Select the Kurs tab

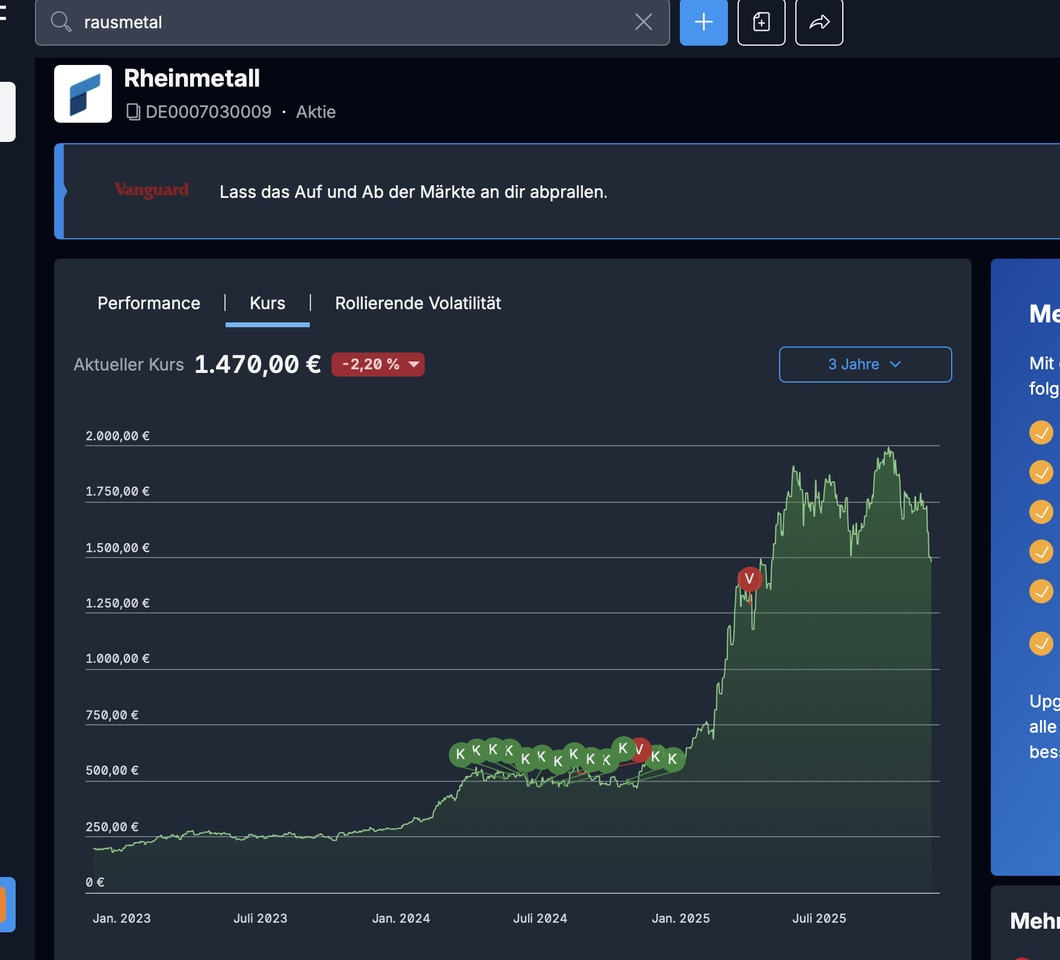tap(267, 303)
